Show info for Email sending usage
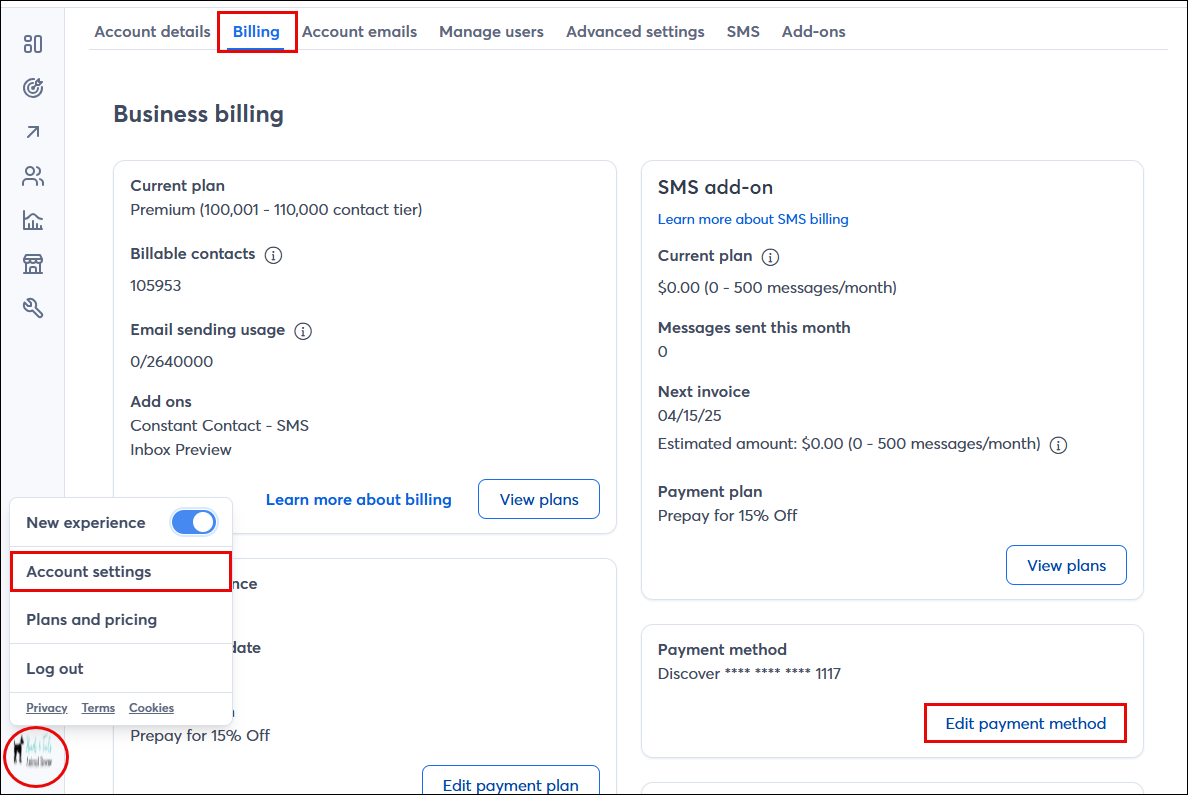The image size is (1188, 795). pyautogui.click(x=303, y=331)
